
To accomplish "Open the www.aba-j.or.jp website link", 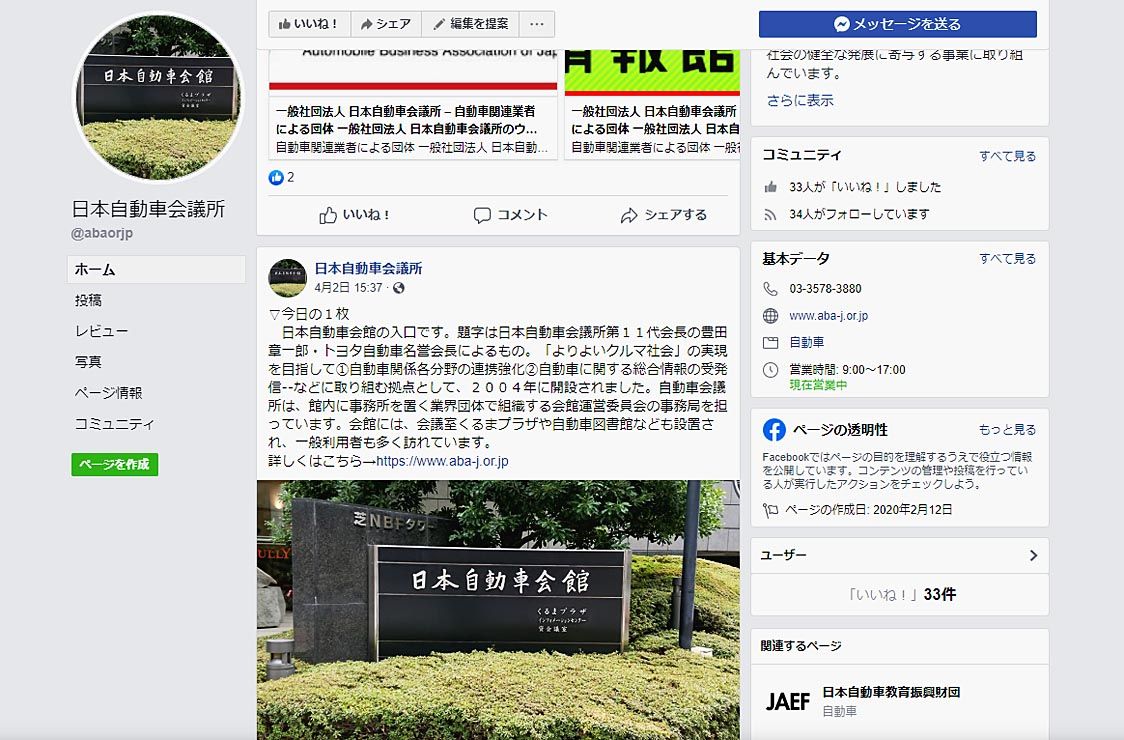I will [829, 316].
